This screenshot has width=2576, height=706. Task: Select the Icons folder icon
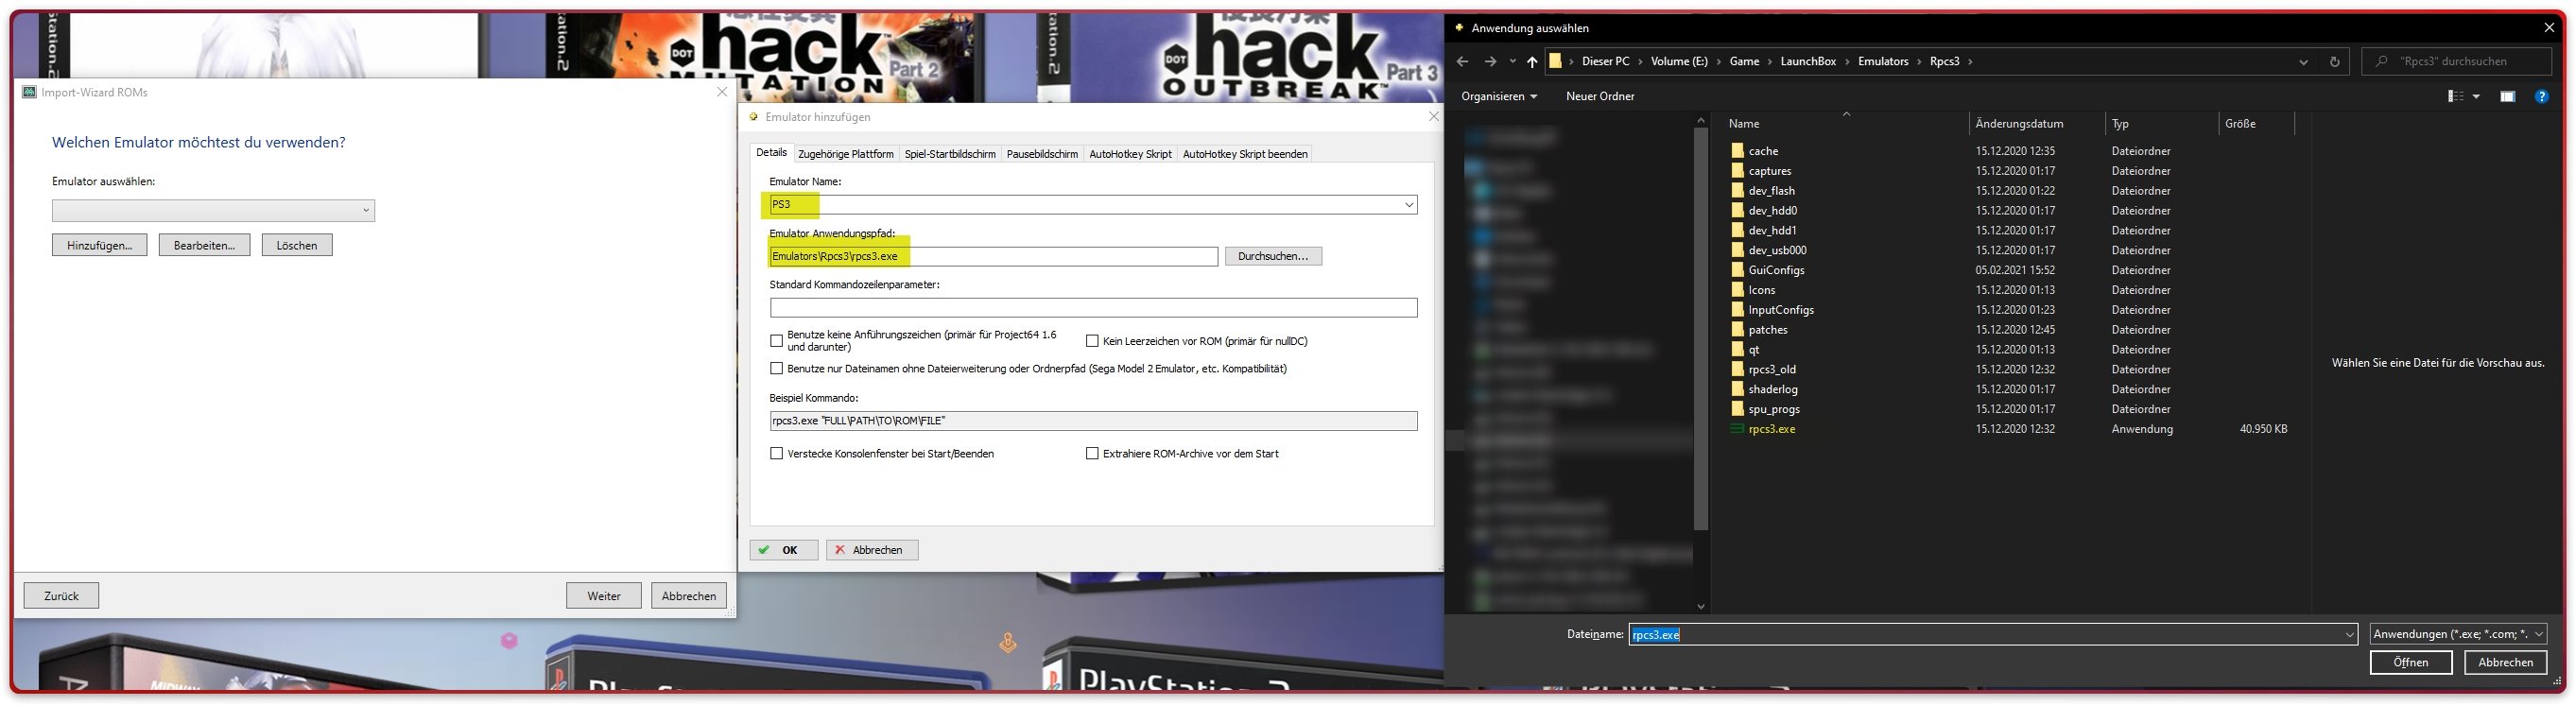tap(1738, 290)
